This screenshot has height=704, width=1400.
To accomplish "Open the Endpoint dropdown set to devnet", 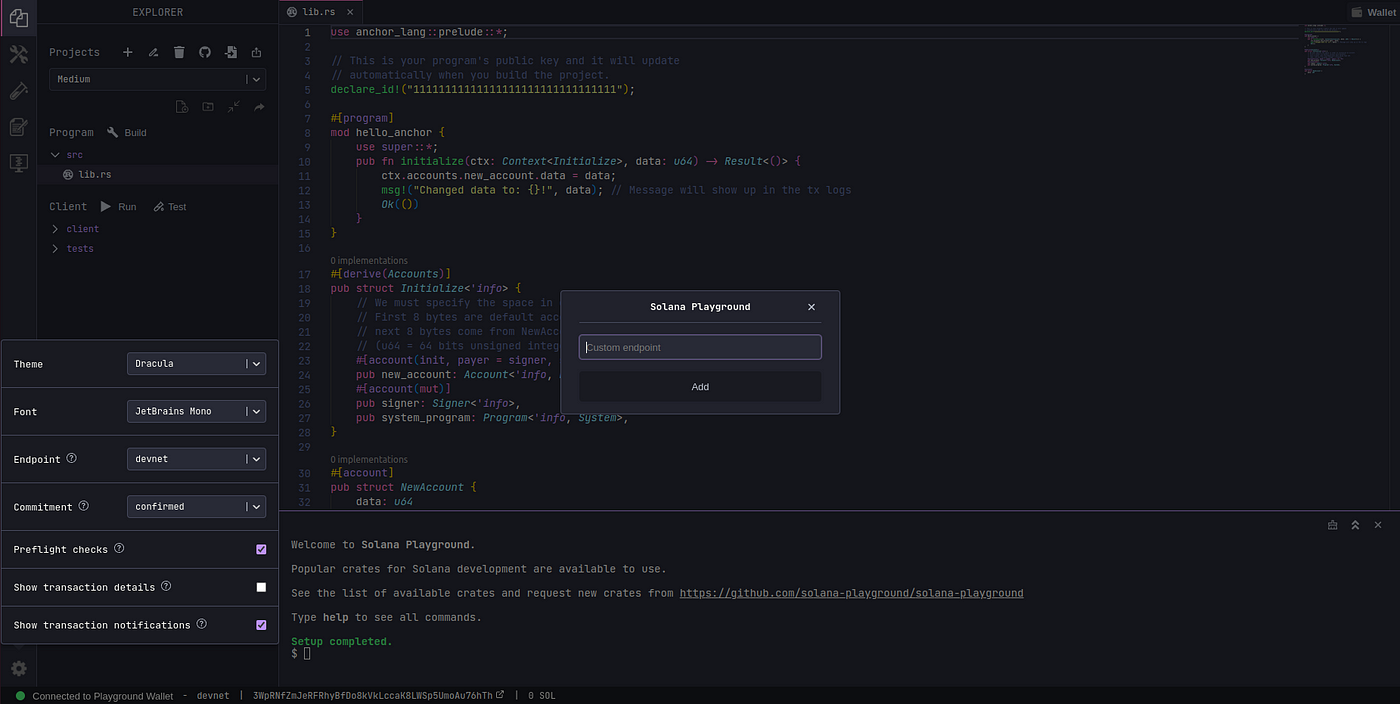I will [196, 459].
